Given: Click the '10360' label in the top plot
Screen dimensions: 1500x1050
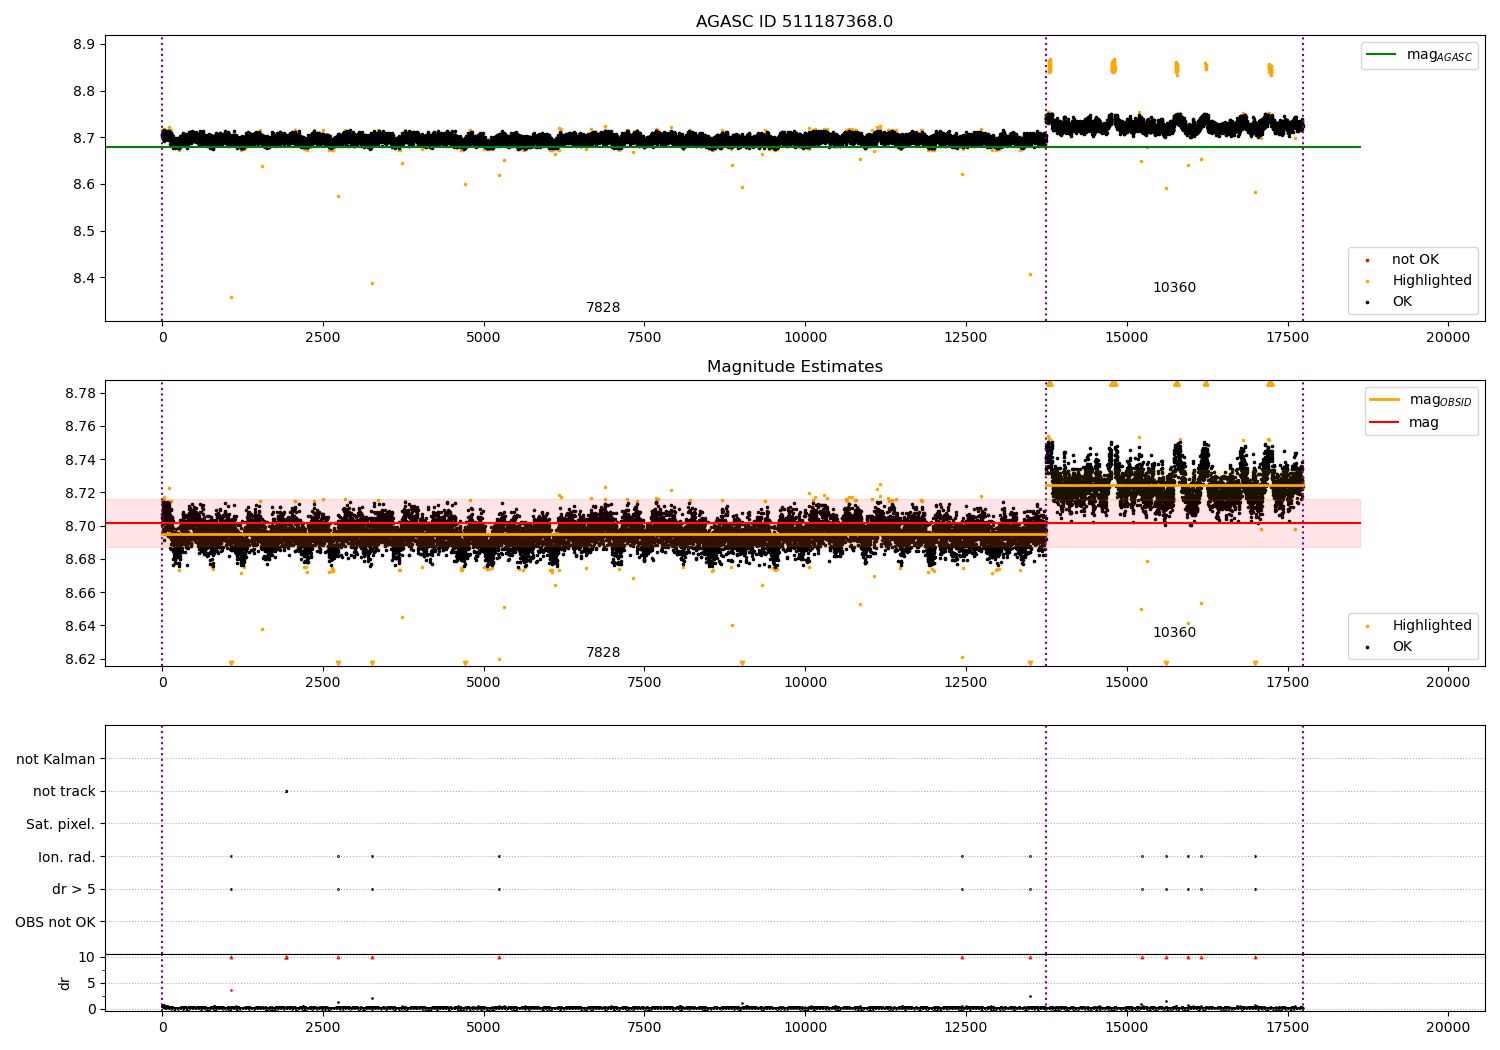Looking at the screenshot, I should (x=1174, y=288).
